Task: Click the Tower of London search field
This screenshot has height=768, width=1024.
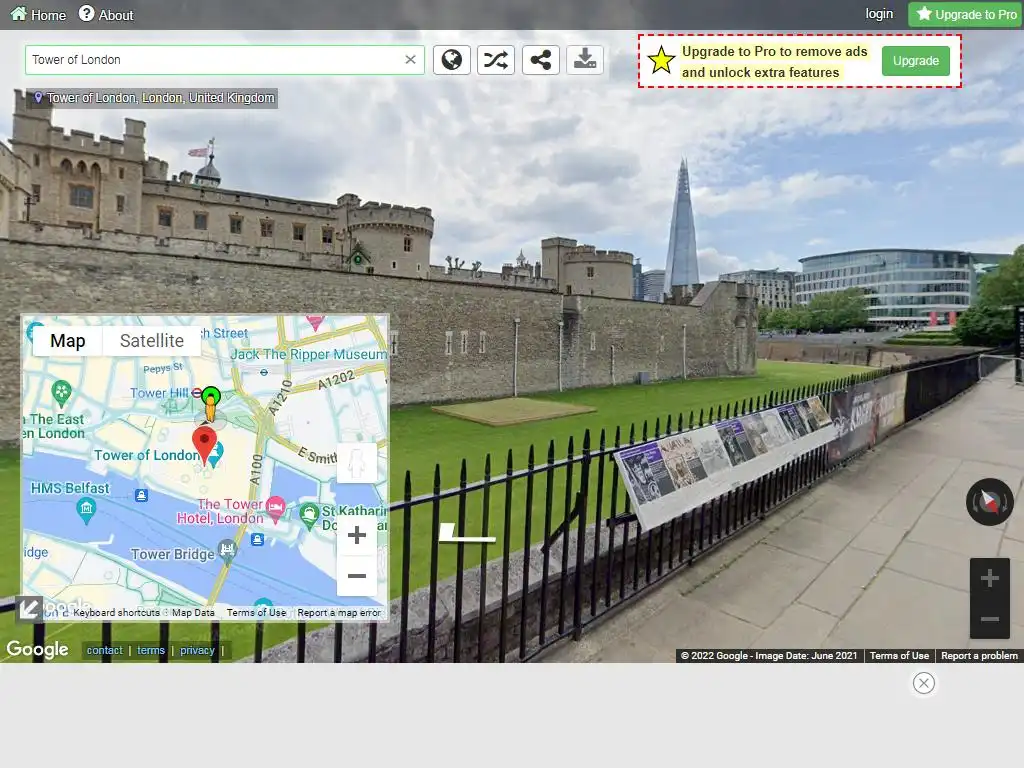Action: (225, 60)
